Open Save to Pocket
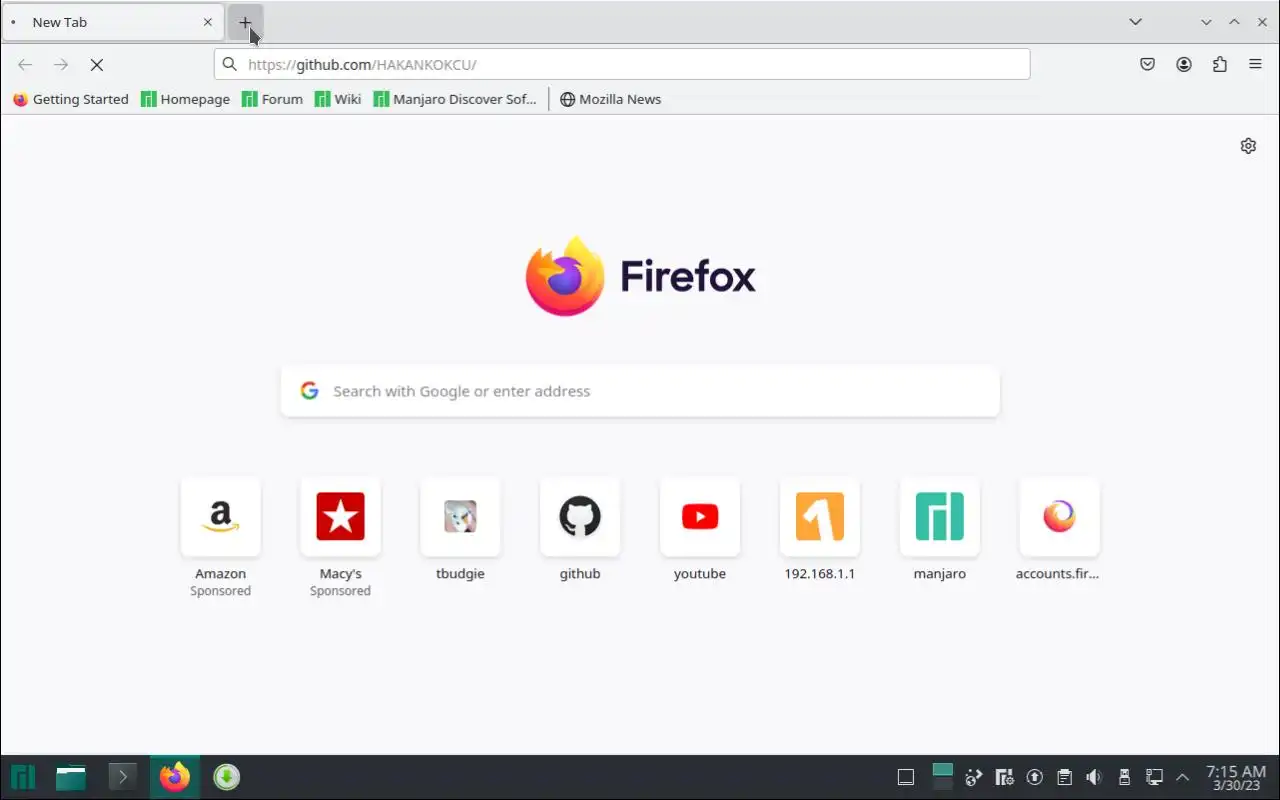The width and height of the screenshot is (1280, 800). pyautogui.click(x=1148, y=64)
